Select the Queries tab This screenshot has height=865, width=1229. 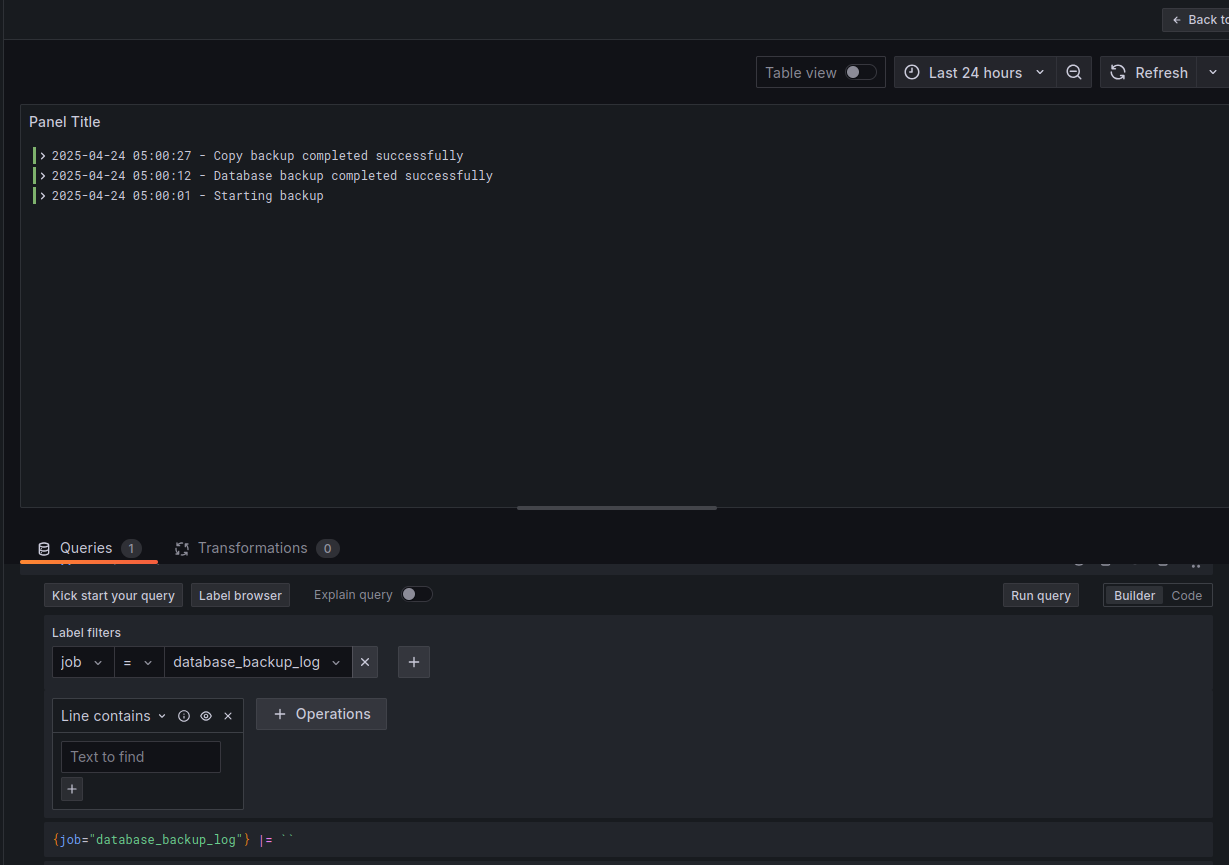pyautogui.click(x=88, y=548)
